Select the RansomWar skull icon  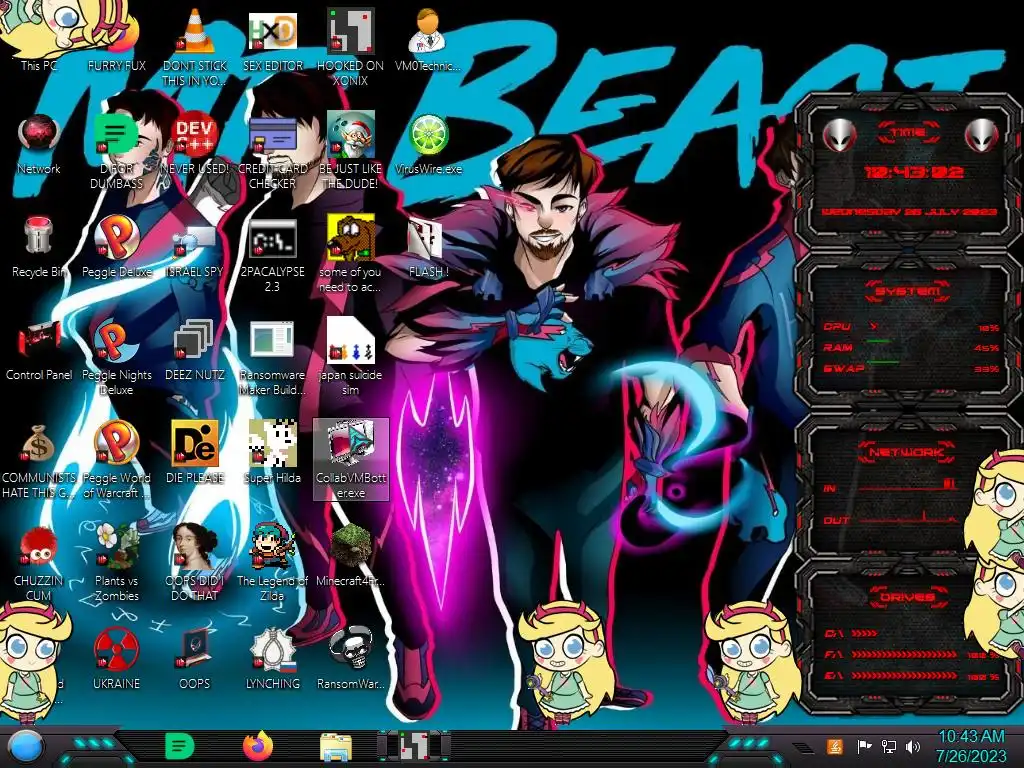point(351,660)
